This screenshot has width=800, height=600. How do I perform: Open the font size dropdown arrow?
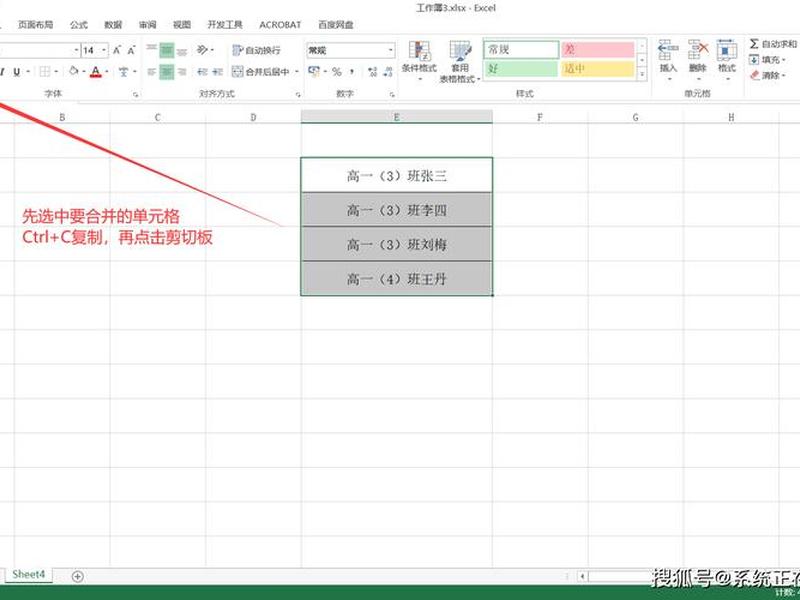pyautogui.click(x=104, y=50)
